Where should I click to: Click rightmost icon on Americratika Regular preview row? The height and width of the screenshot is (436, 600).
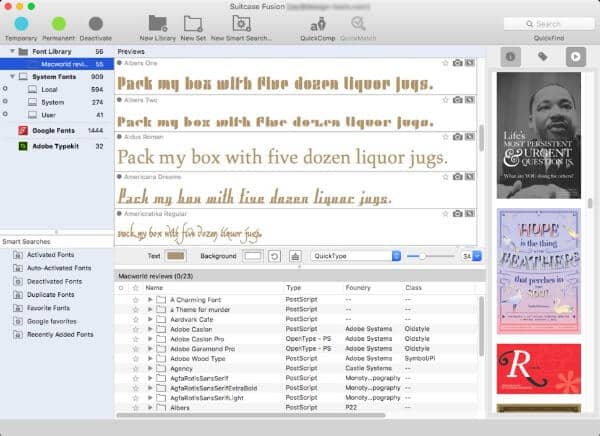point(470,214)
